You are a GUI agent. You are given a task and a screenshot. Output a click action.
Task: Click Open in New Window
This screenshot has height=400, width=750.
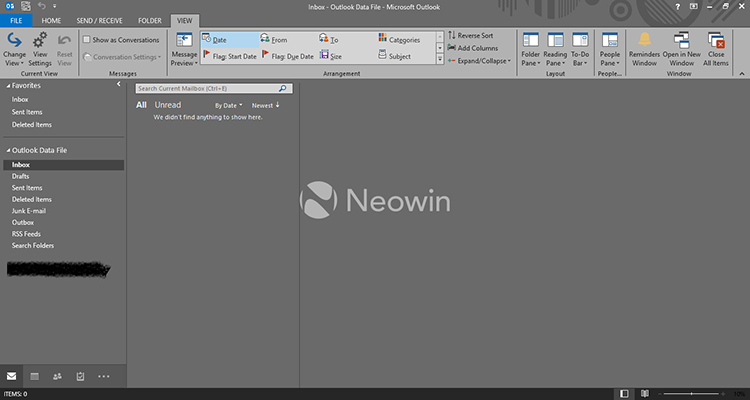(682, 49)
